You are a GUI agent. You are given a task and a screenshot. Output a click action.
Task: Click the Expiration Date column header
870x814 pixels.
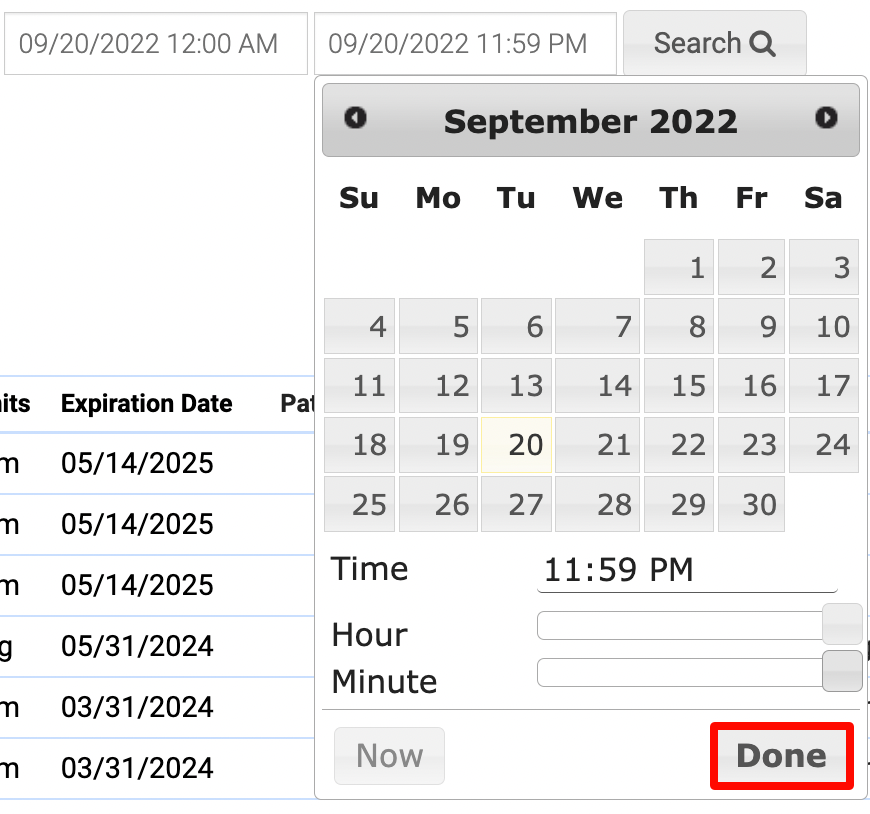[x=146, y=403]
